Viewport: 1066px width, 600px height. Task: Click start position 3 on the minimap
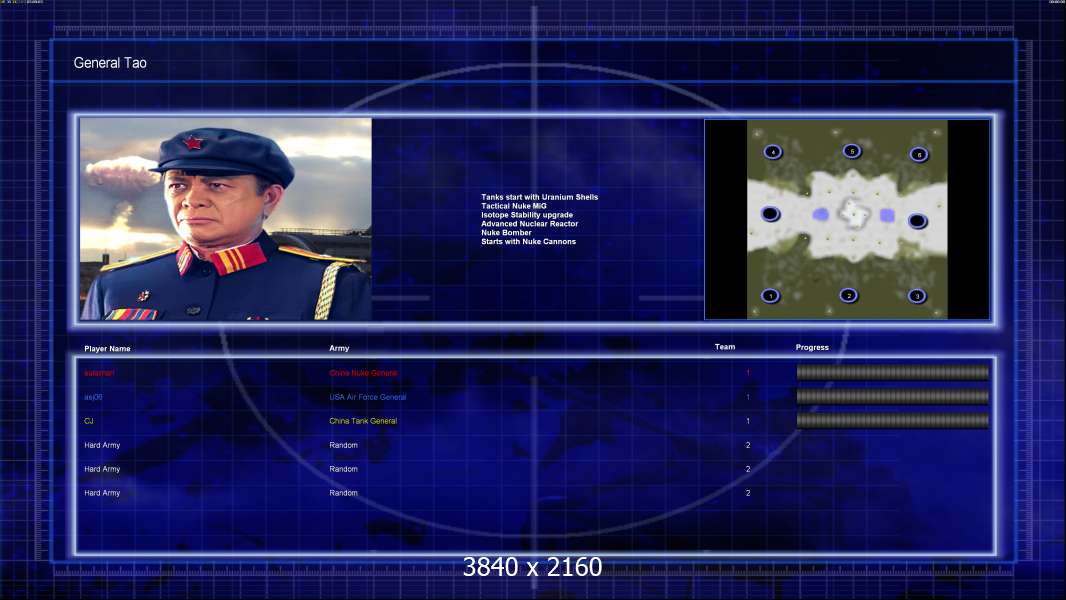click(917, 296)
